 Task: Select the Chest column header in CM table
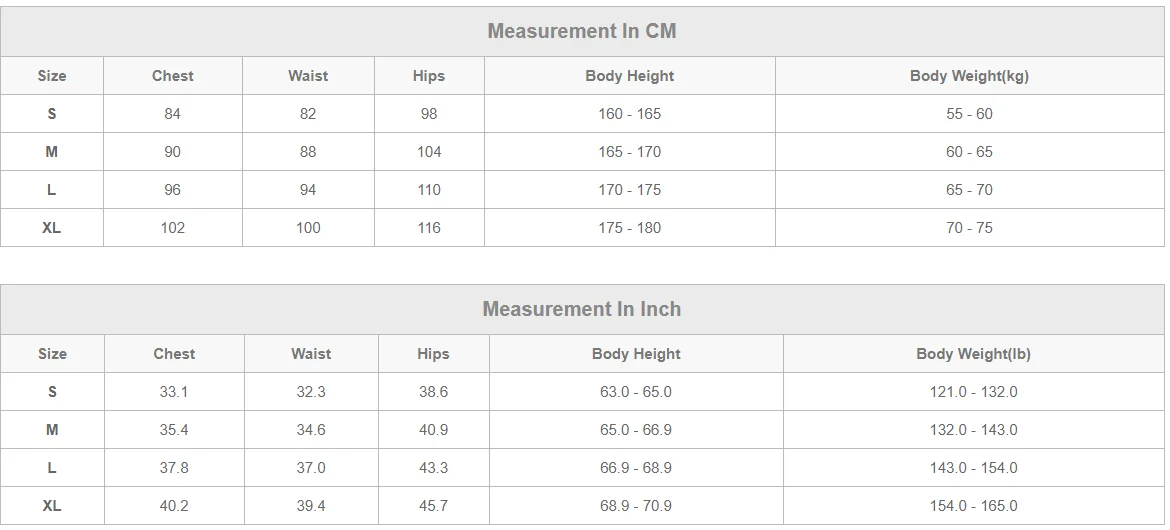[x=173, y=76]
